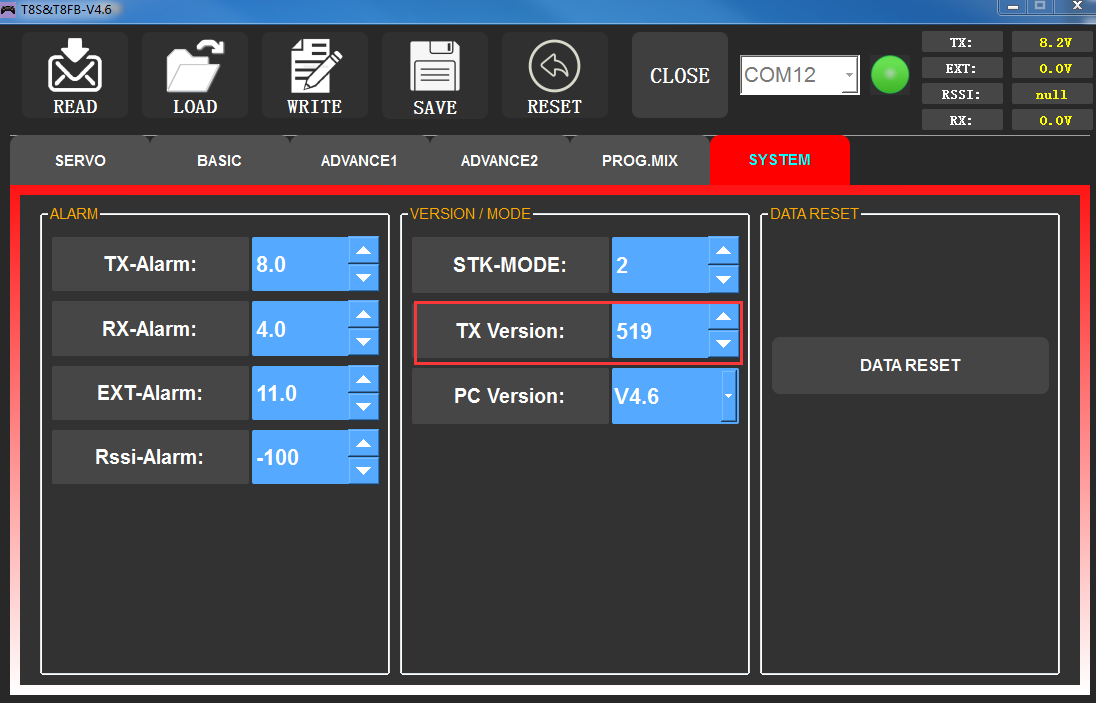Decrease the TX Version value
The image size is (1096, 703).
[723, 344]
